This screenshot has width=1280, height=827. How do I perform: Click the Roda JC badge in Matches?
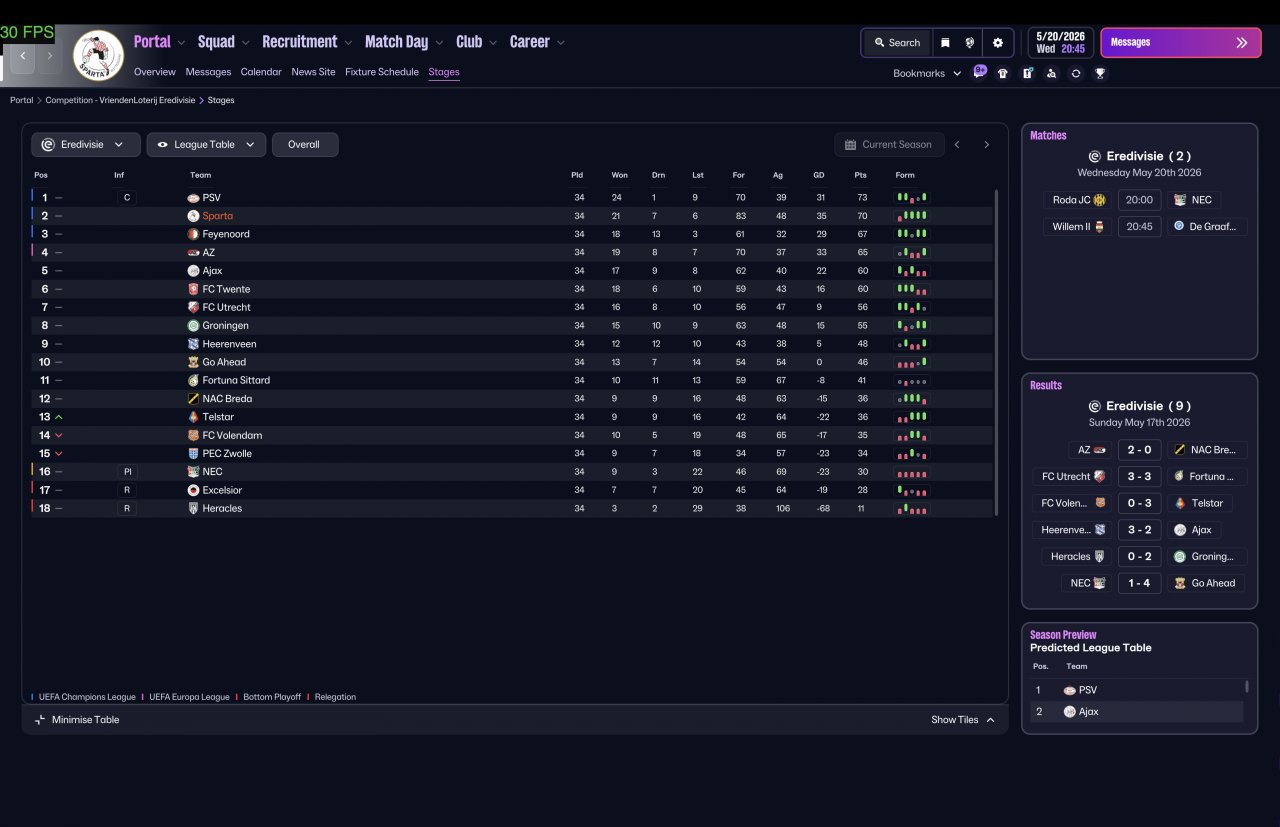click(x=1100, y=200)
